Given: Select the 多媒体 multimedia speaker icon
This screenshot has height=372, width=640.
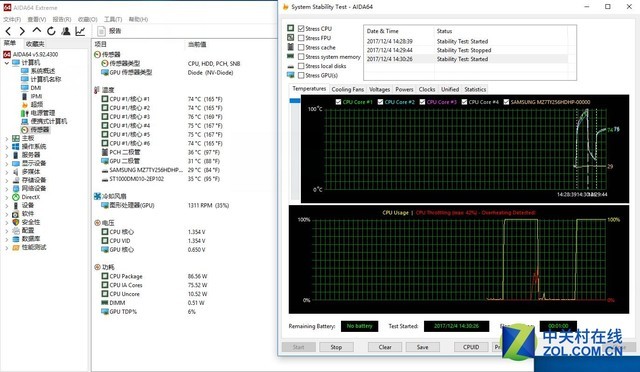Looking at the screenshot, I should tap(16, 172).
